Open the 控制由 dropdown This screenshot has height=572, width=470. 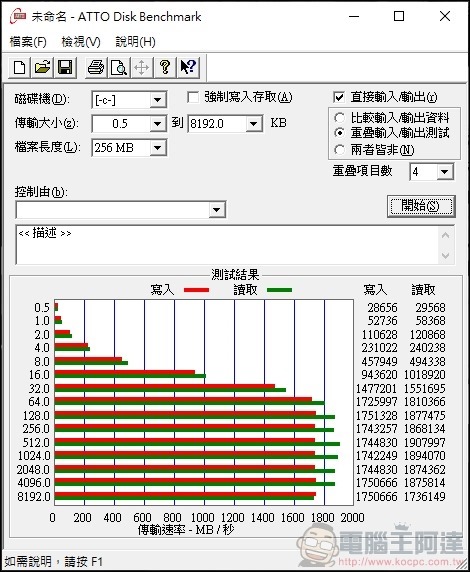tap(217, 210)
